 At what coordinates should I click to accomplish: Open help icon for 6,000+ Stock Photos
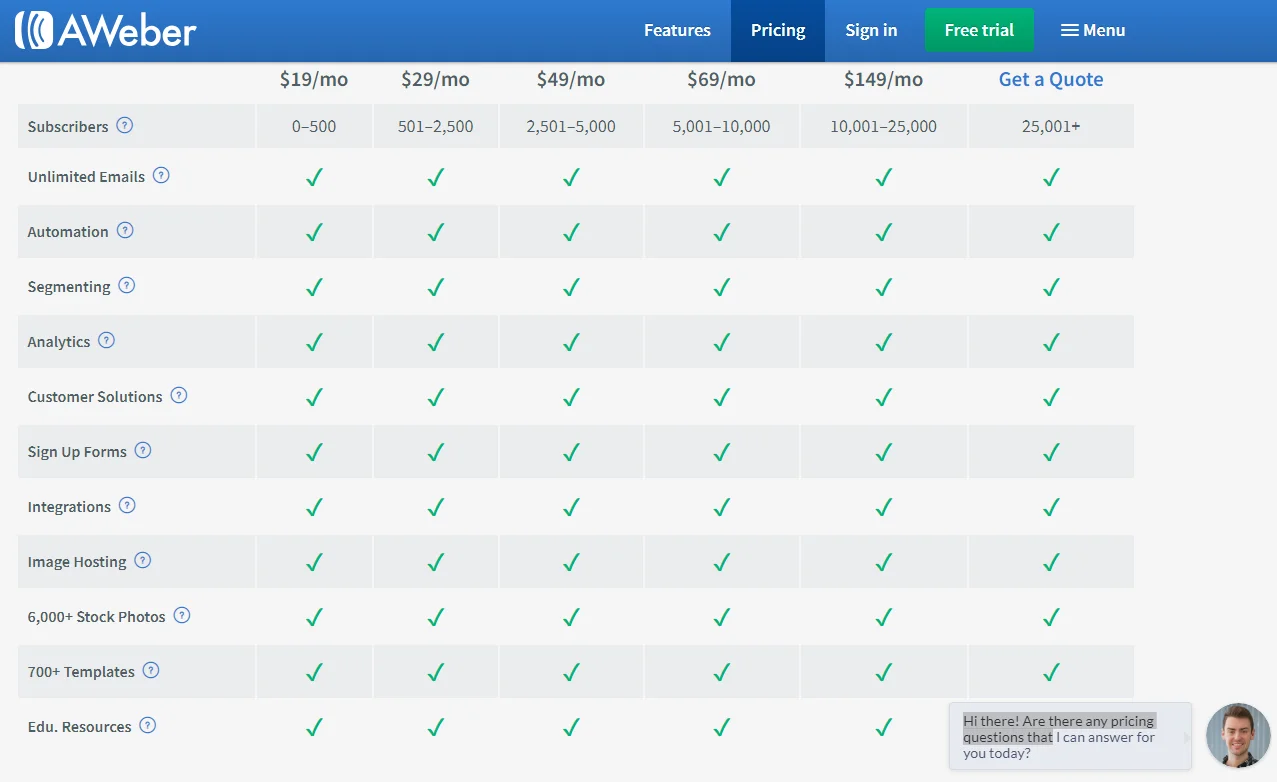point(182,616)
